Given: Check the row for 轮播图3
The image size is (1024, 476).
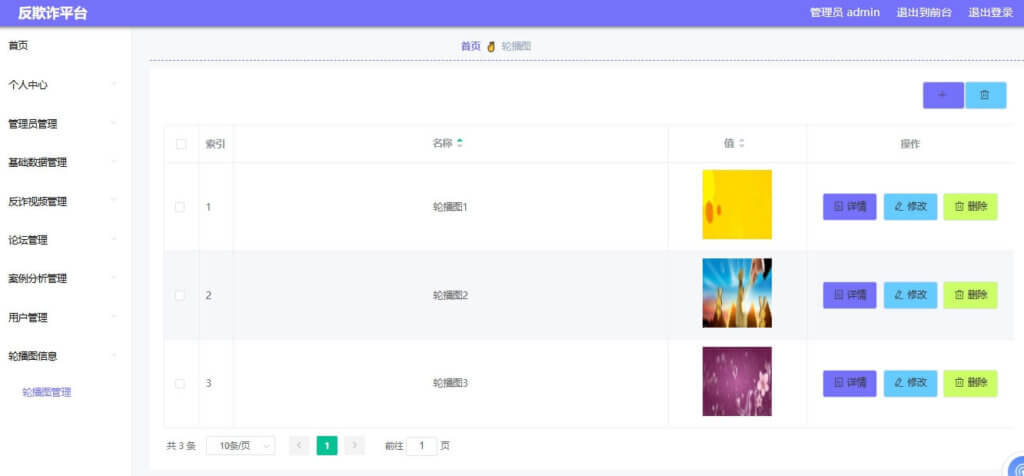Looking at the screenshot, I should click(180, 383).
